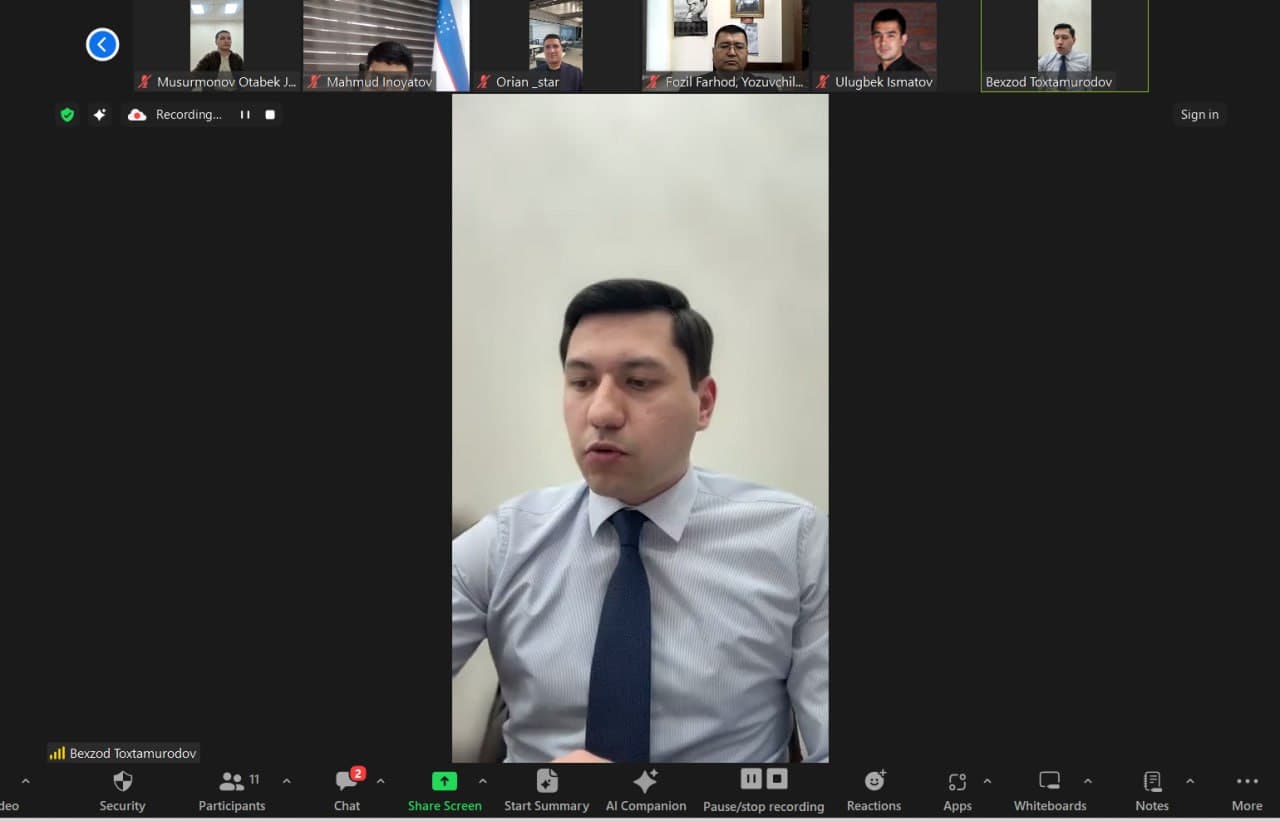
Task: Open the Reactions picker
Action: click(874, 789)
